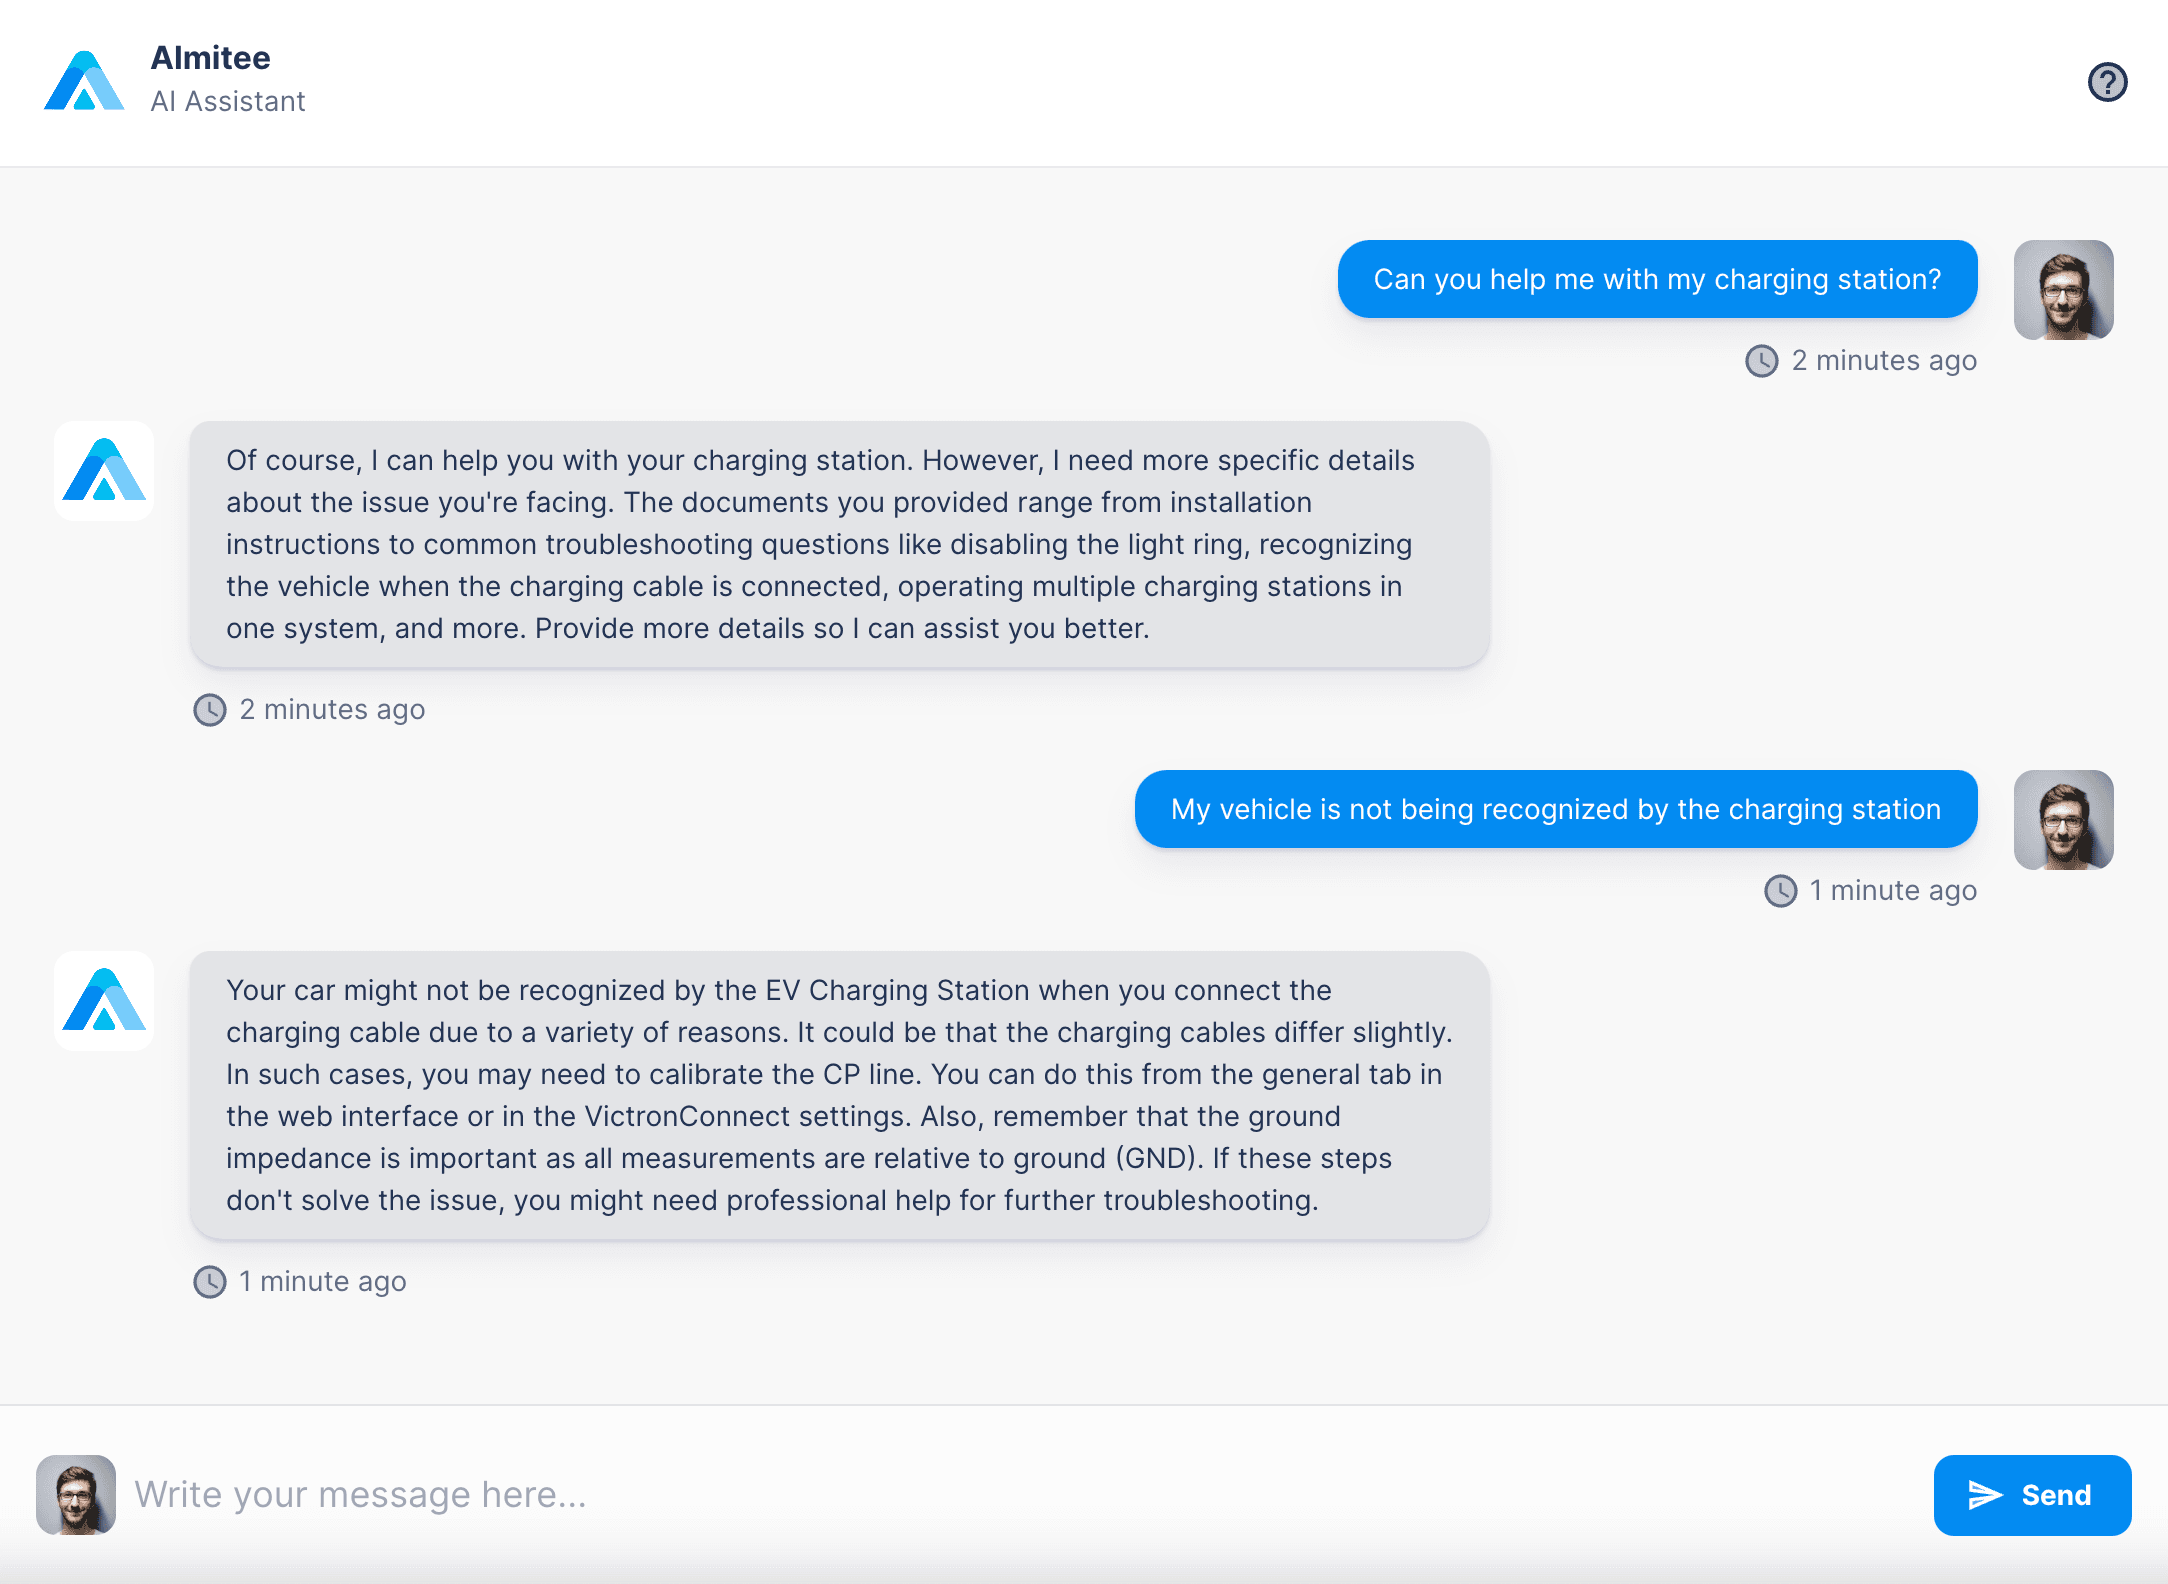Click the user avatar next to the charging station question
The image size is (2168, 1584).
tap(2063, 289)
